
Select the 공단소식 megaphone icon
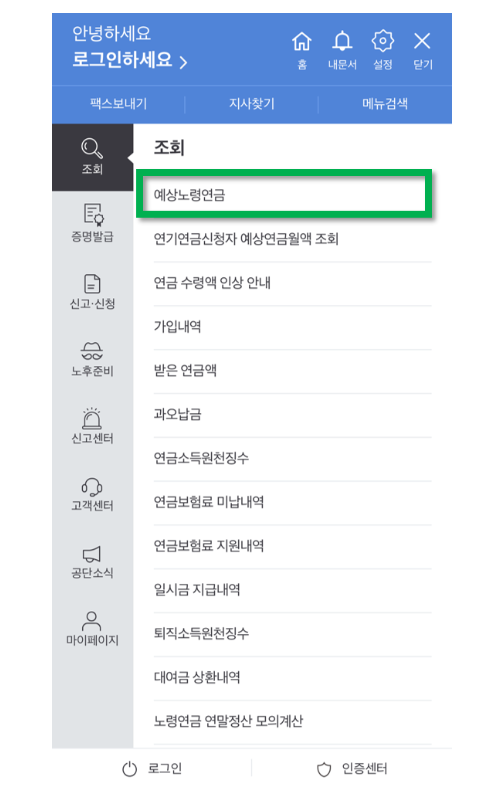click(x=92, y=554)
